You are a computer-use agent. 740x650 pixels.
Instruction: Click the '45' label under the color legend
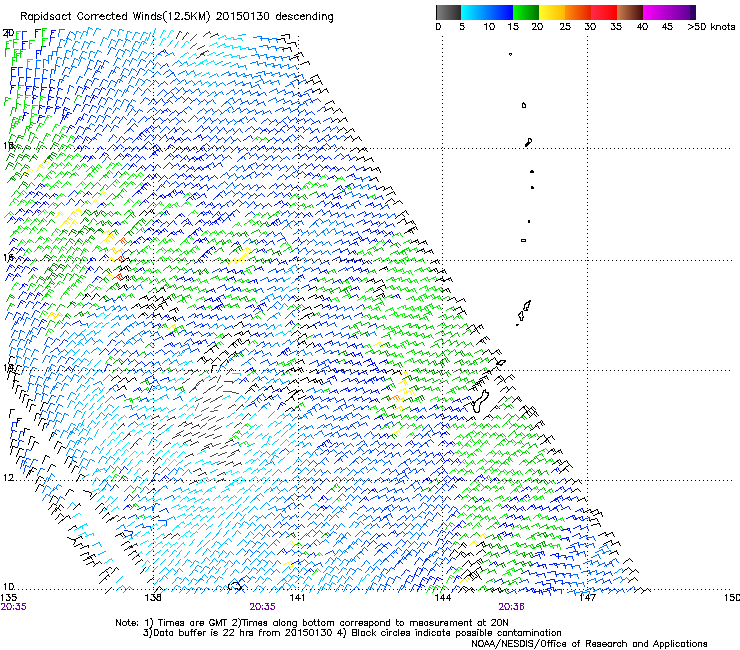667,27
